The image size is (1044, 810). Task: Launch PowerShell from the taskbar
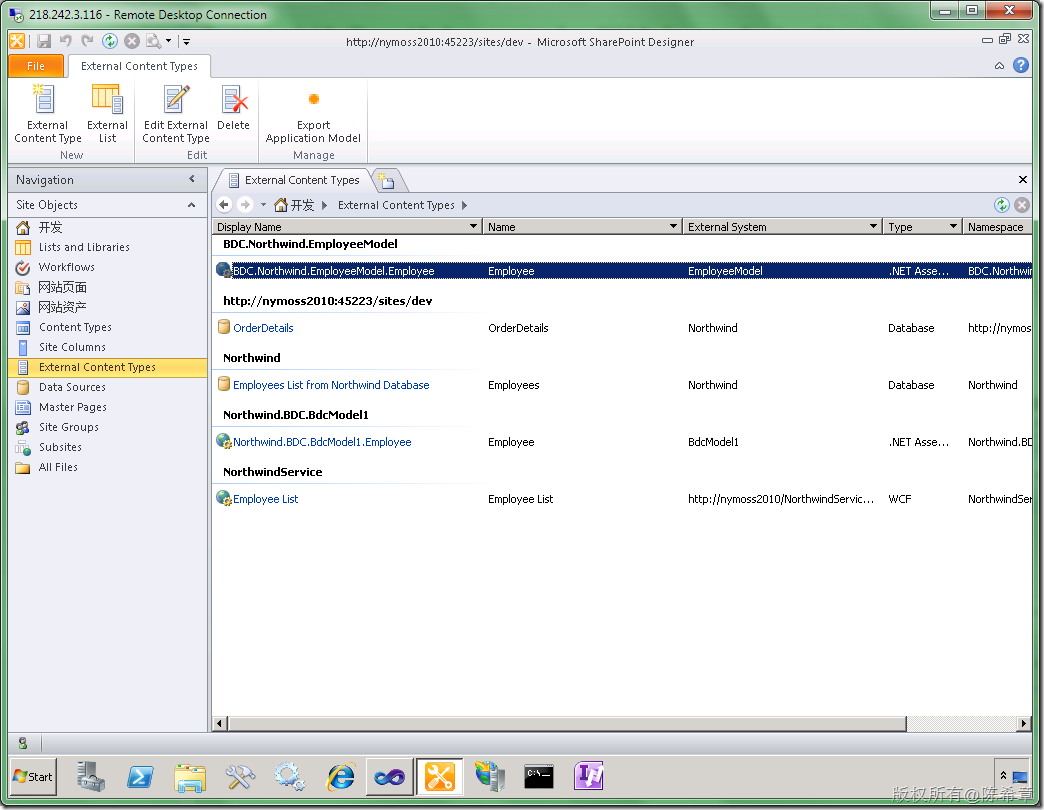(140, 777)
